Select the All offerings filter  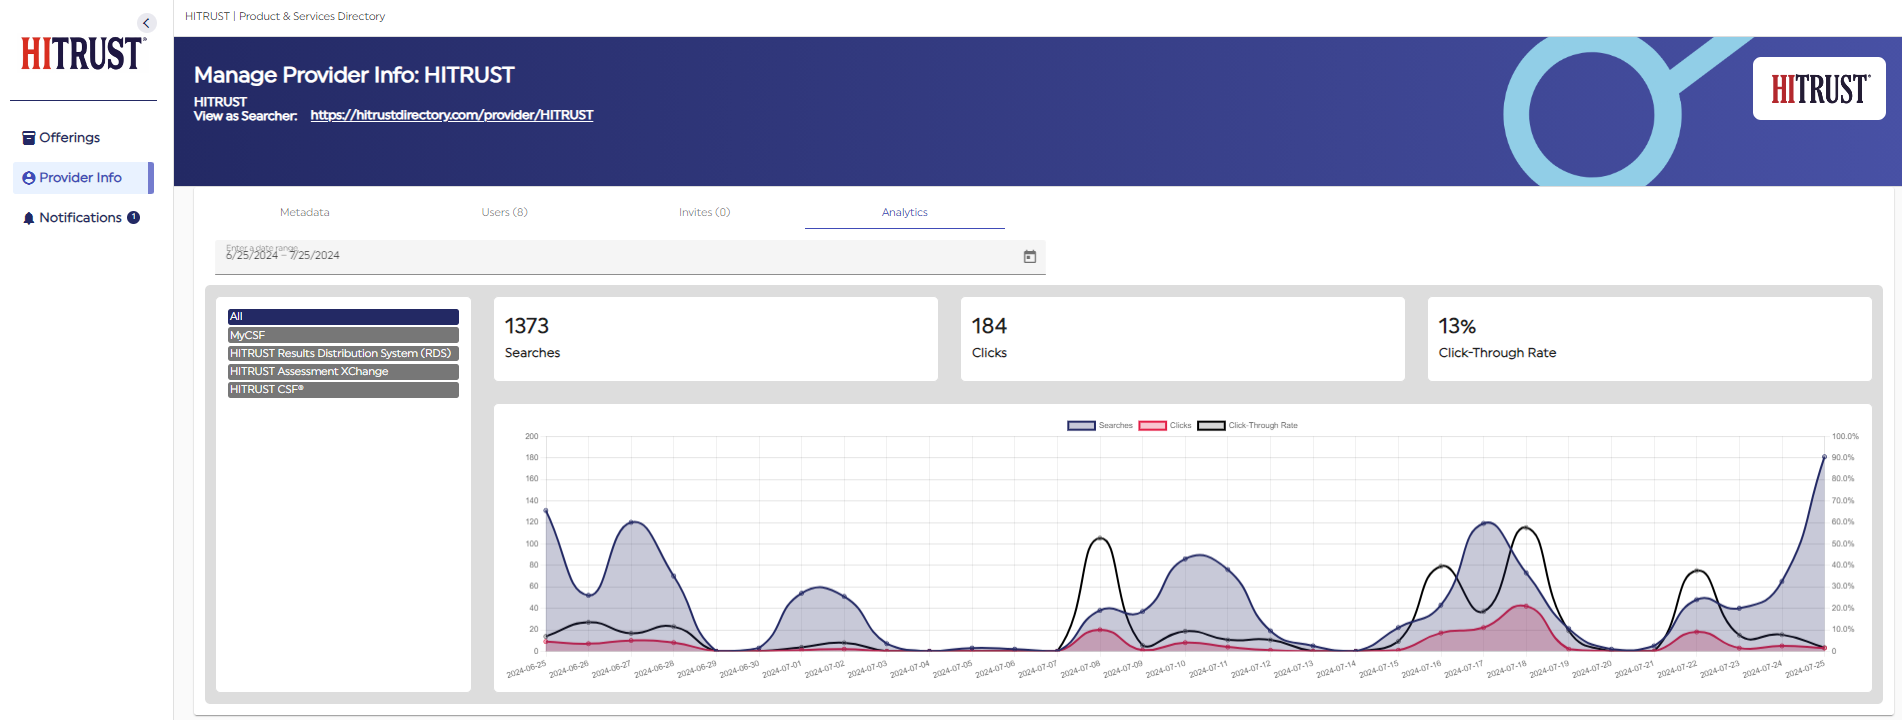tap(343, 316)
